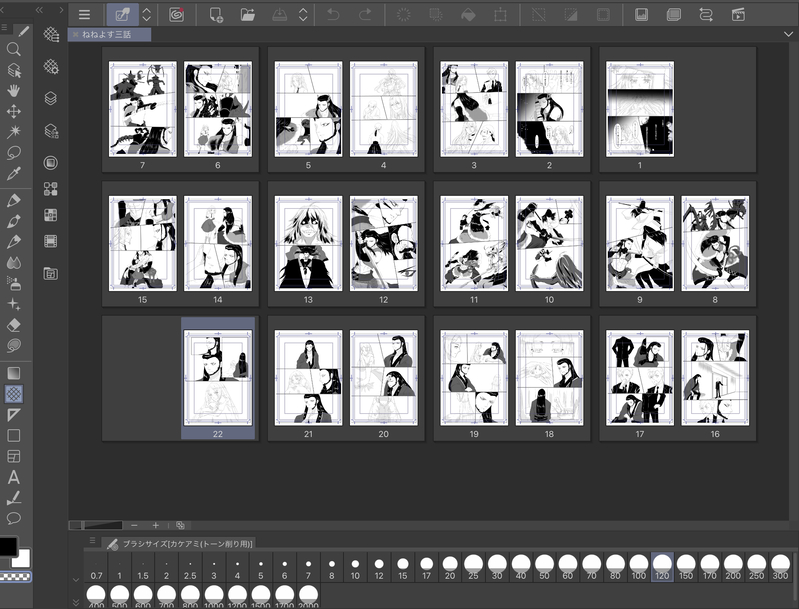Create a new document

pos(216,15)
